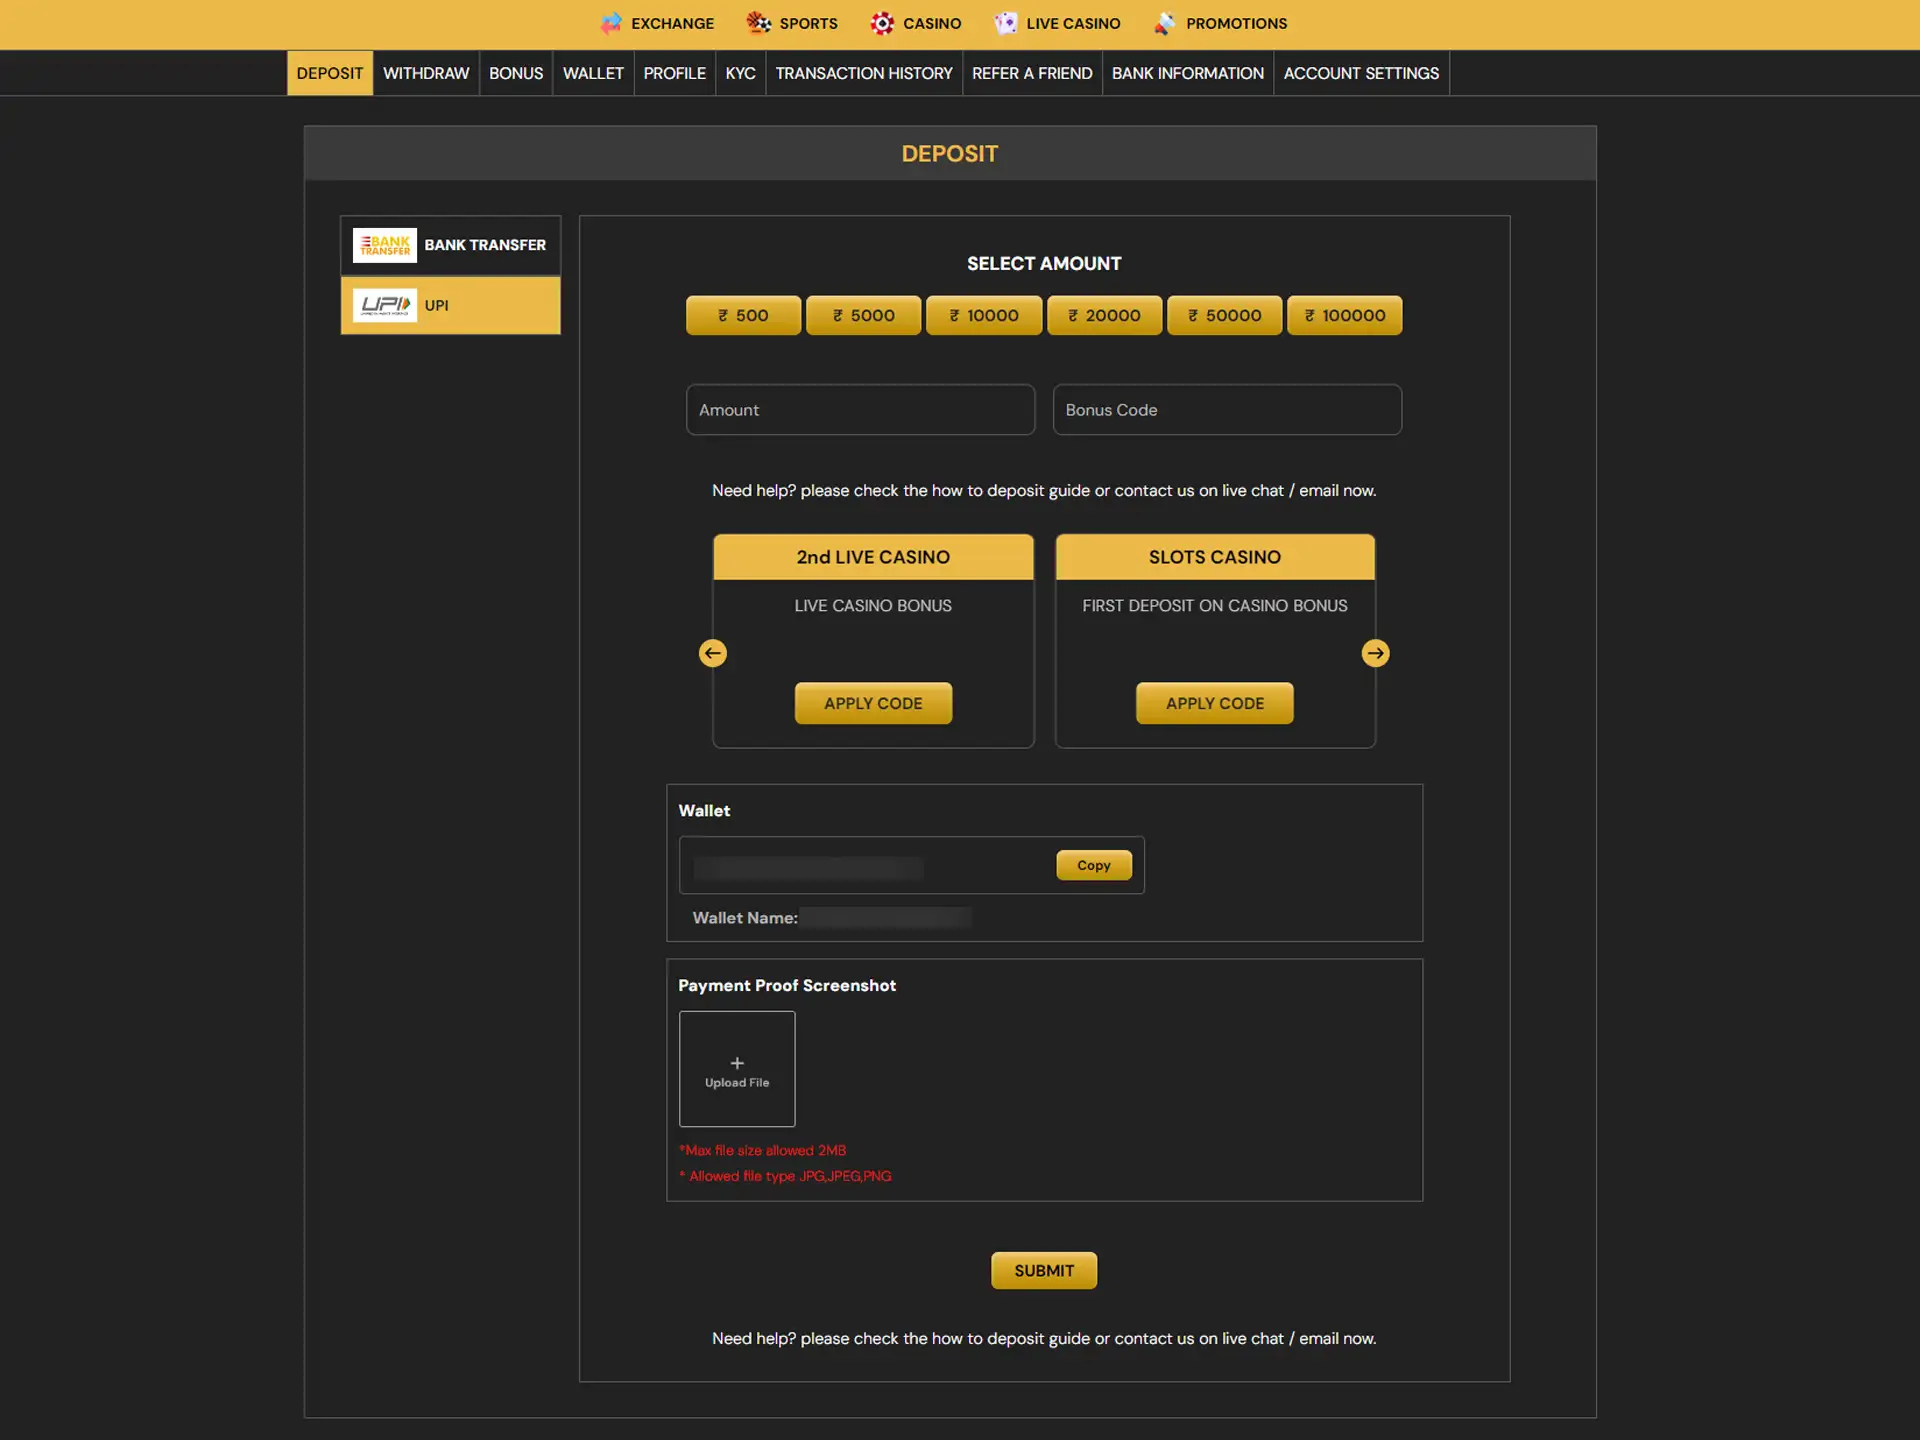The width and height of the screenshot is (1920, 1440).
Task: Click the Promotions navigation icon
Action: (x=1163, y=23)
